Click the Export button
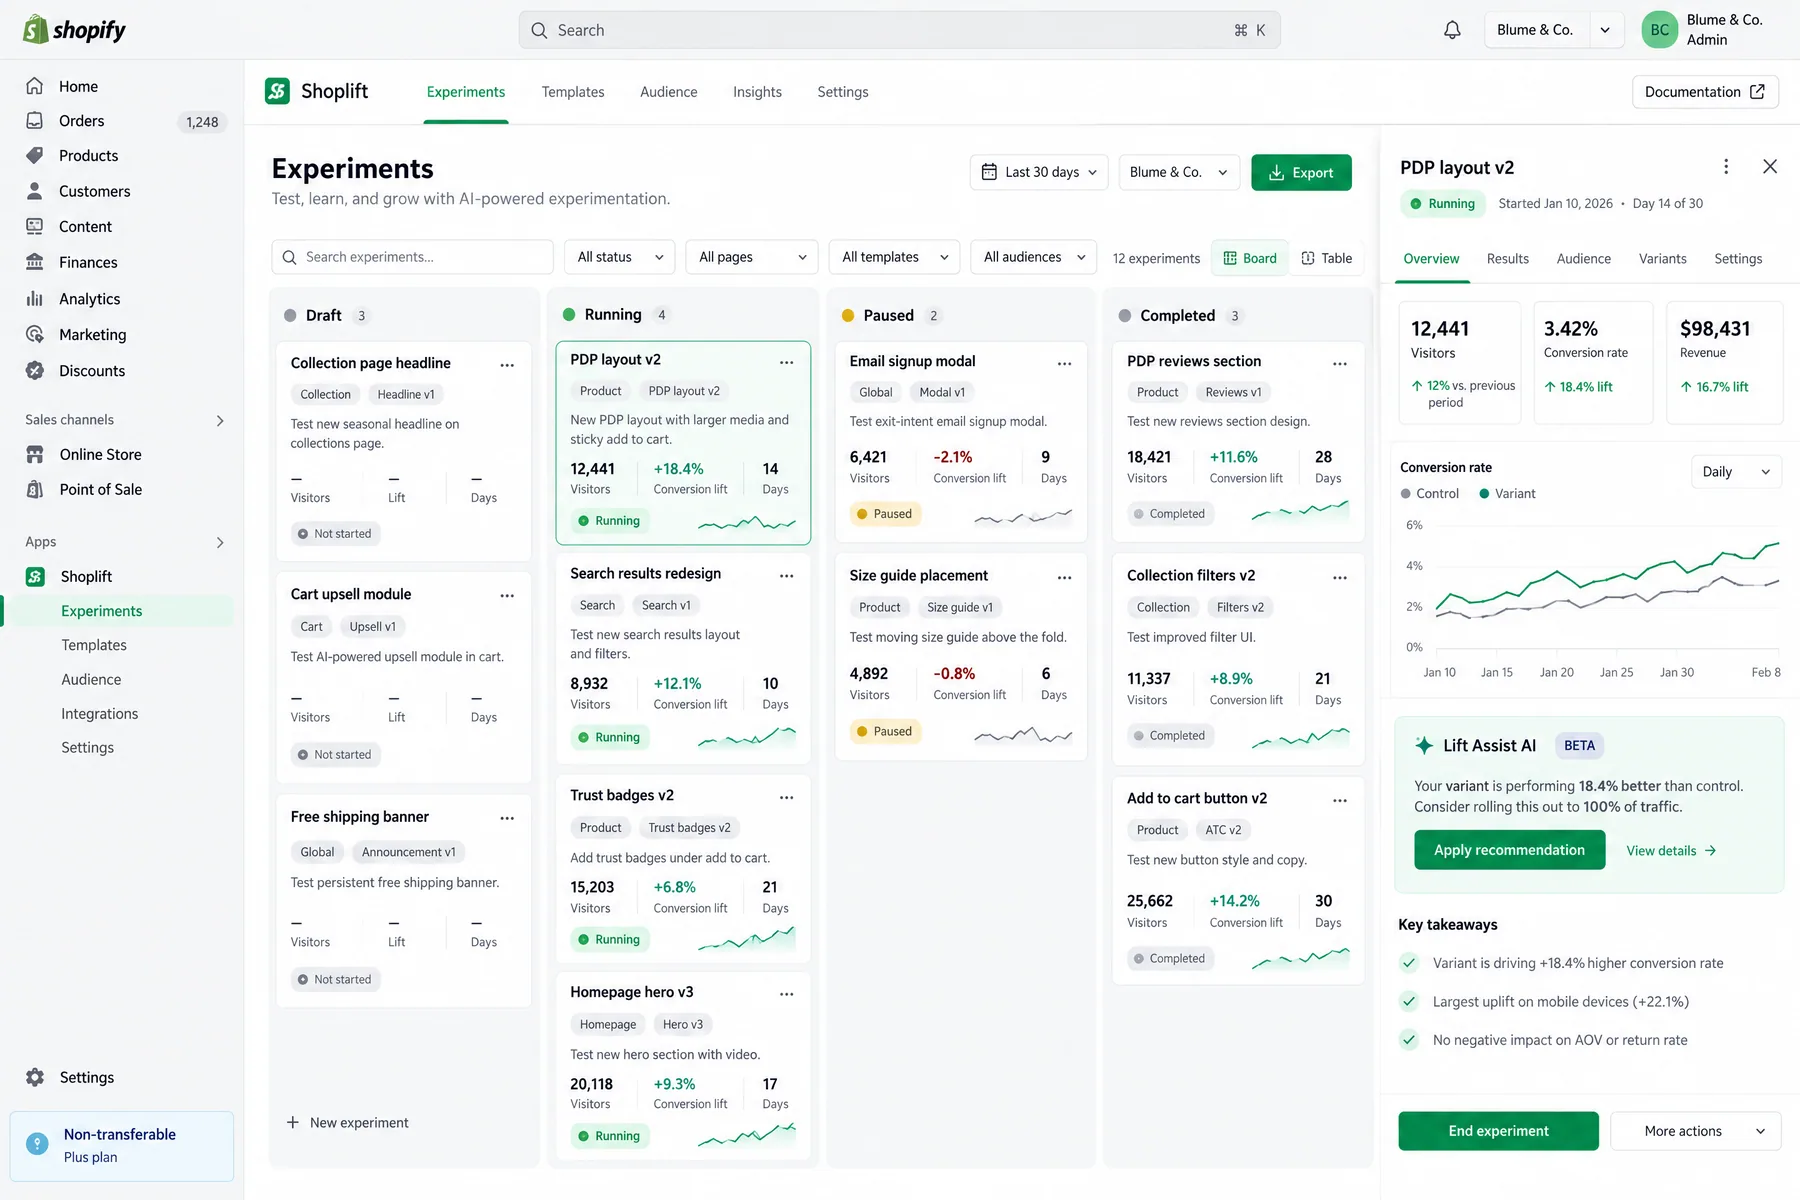Image resolution: width=1800 pixels, height=1200 pixels. coord(1301,172)
